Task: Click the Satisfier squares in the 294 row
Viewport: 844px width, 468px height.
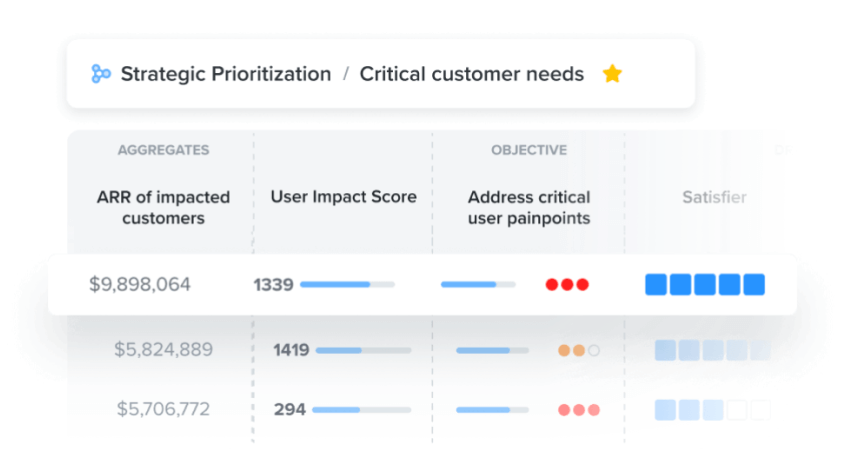Action: pos(712,410)
